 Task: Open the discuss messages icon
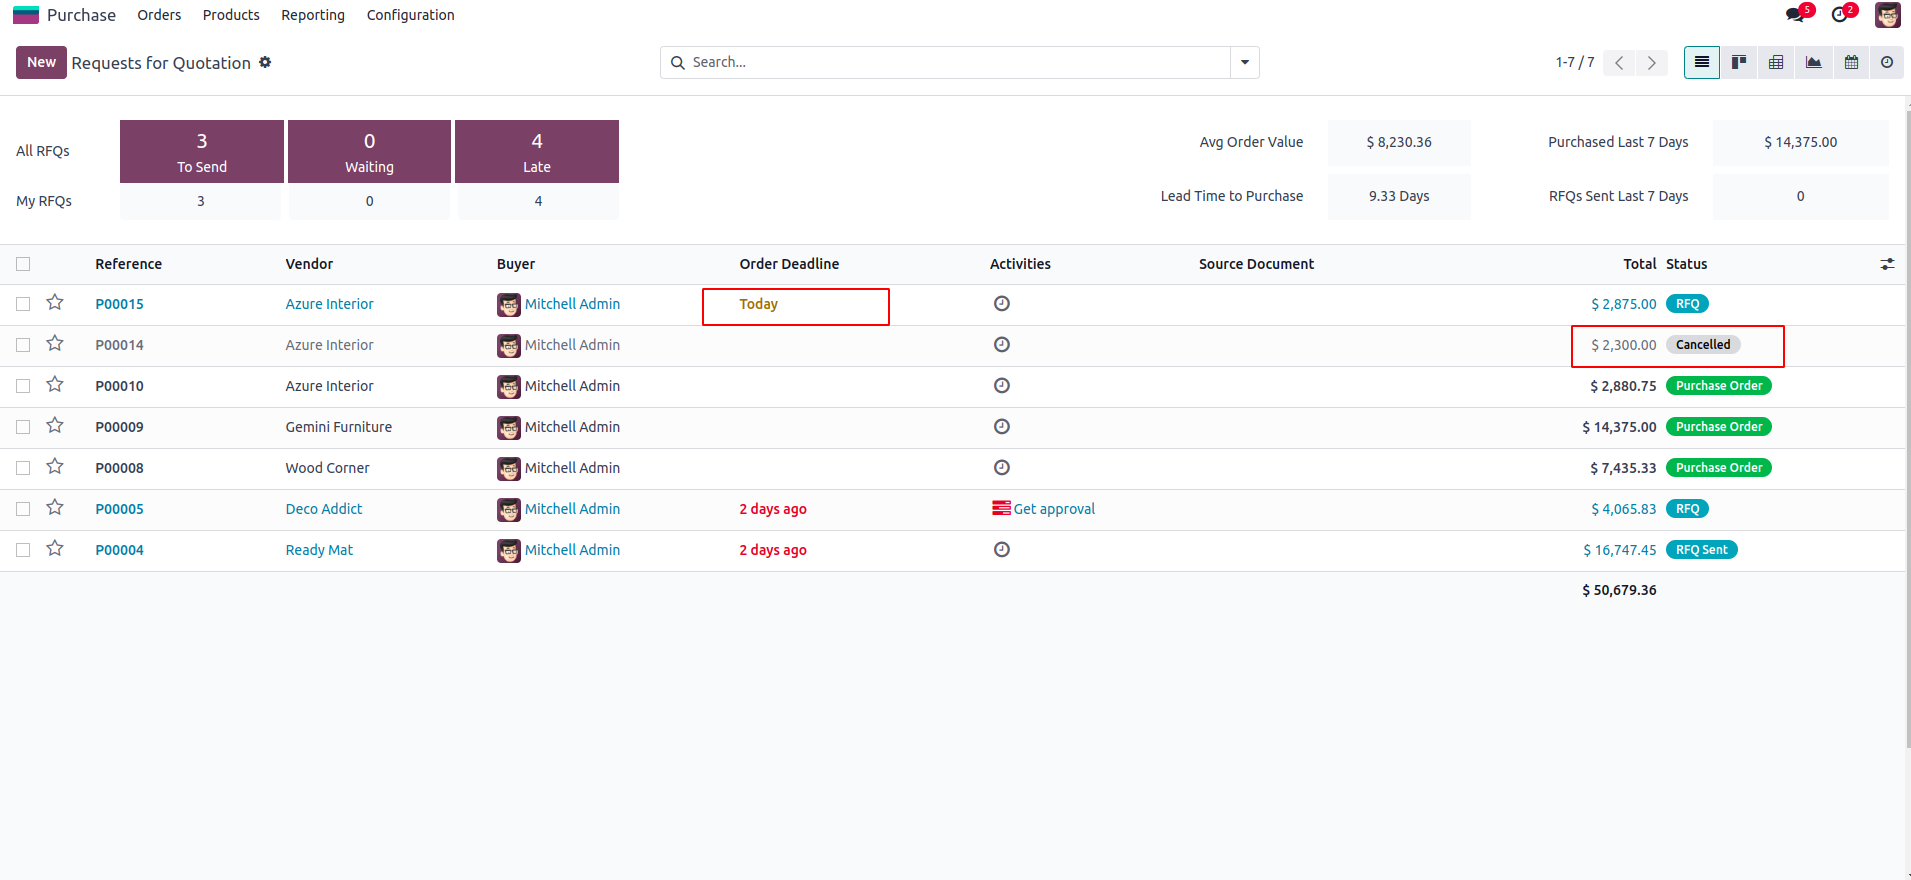[1796, 14]
